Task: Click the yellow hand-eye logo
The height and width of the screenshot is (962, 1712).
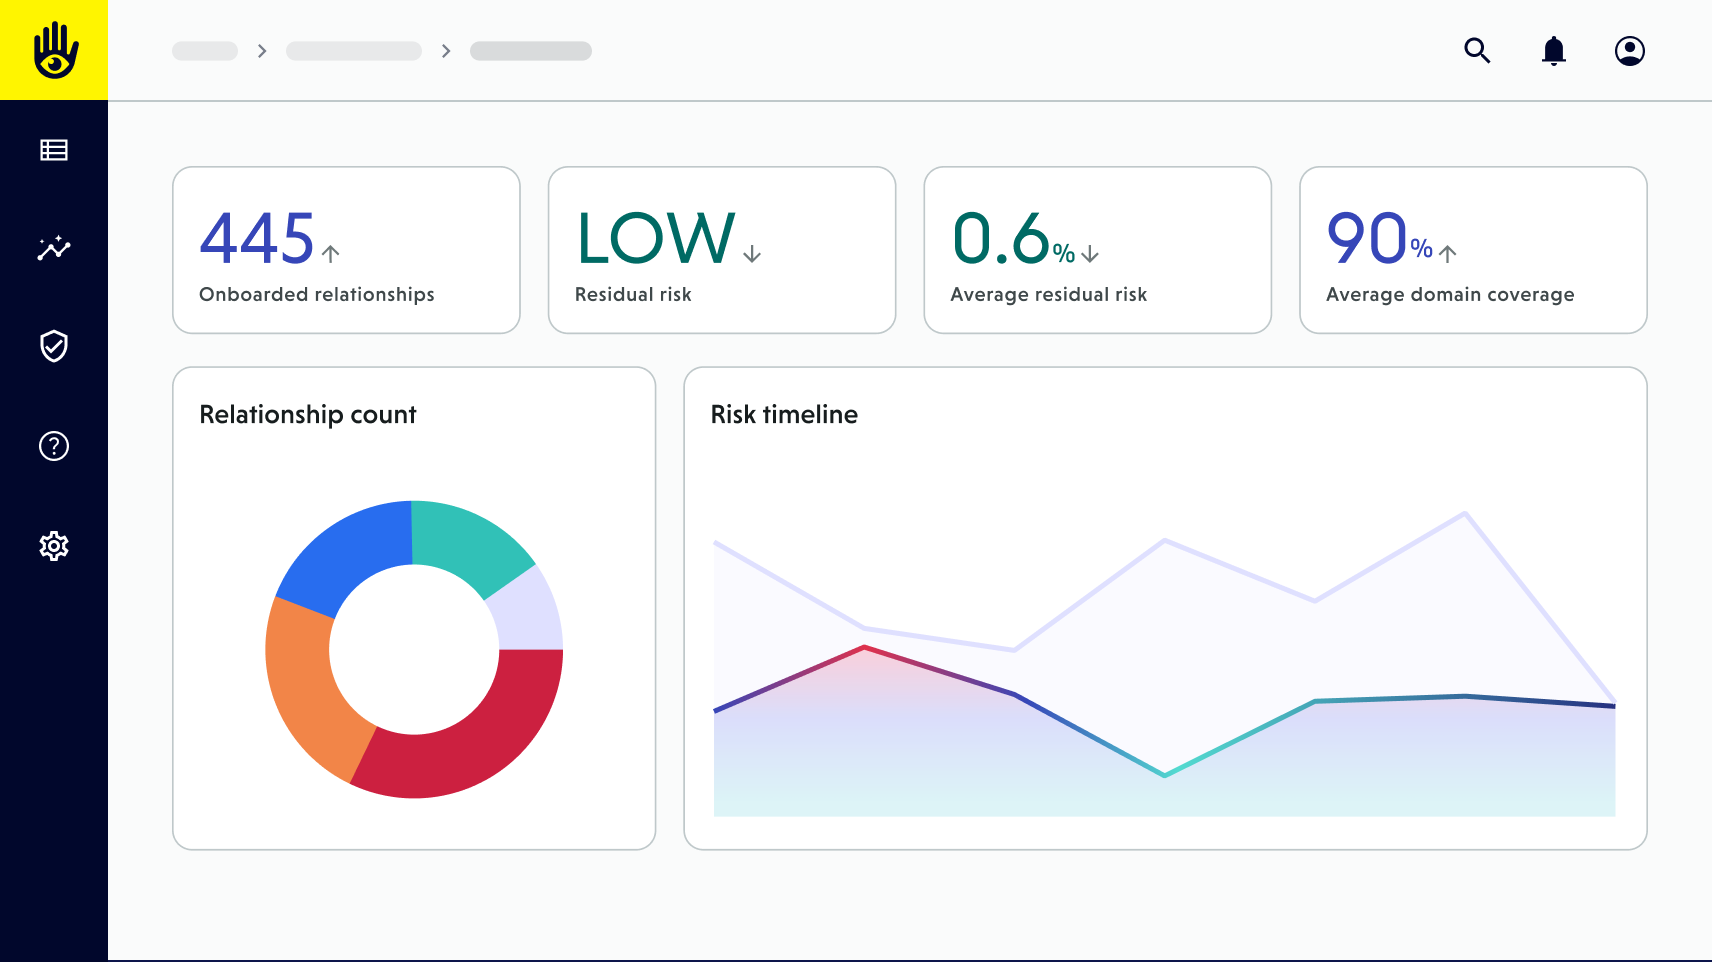Action: [54, 50]
